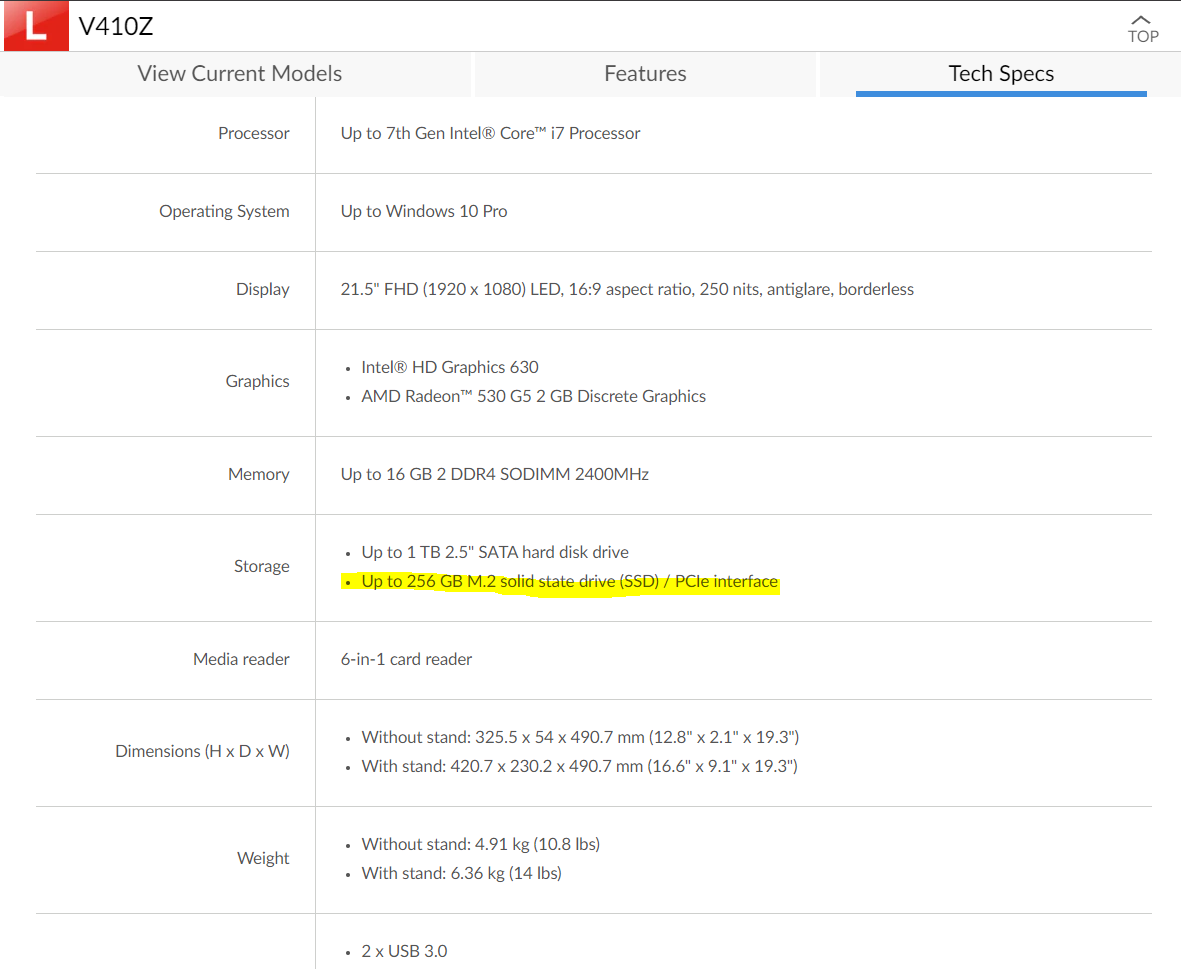Viewport: 1181px width, 969px height.
Task: Click the Display row label
Action: coord(262,289)
